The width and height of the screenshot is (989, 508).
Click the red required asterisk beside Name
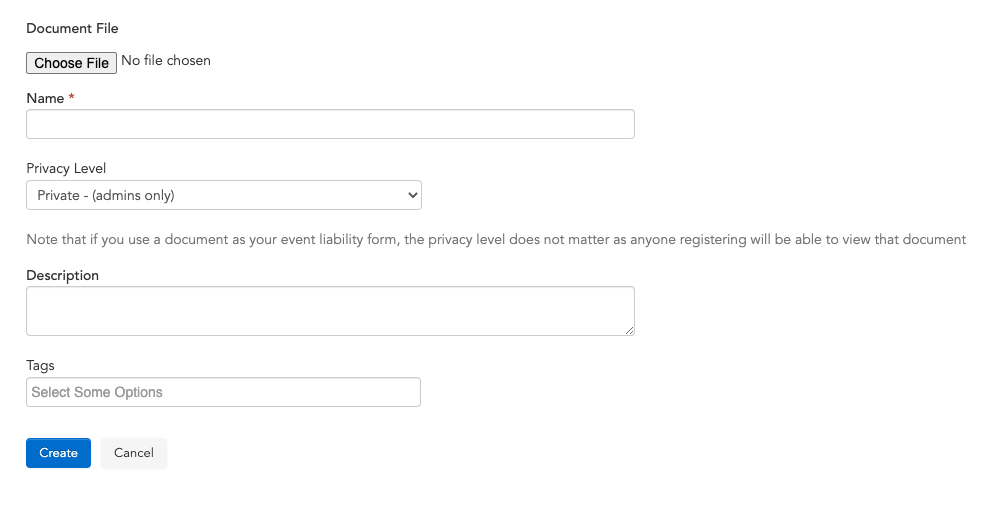tap(71, 97)
